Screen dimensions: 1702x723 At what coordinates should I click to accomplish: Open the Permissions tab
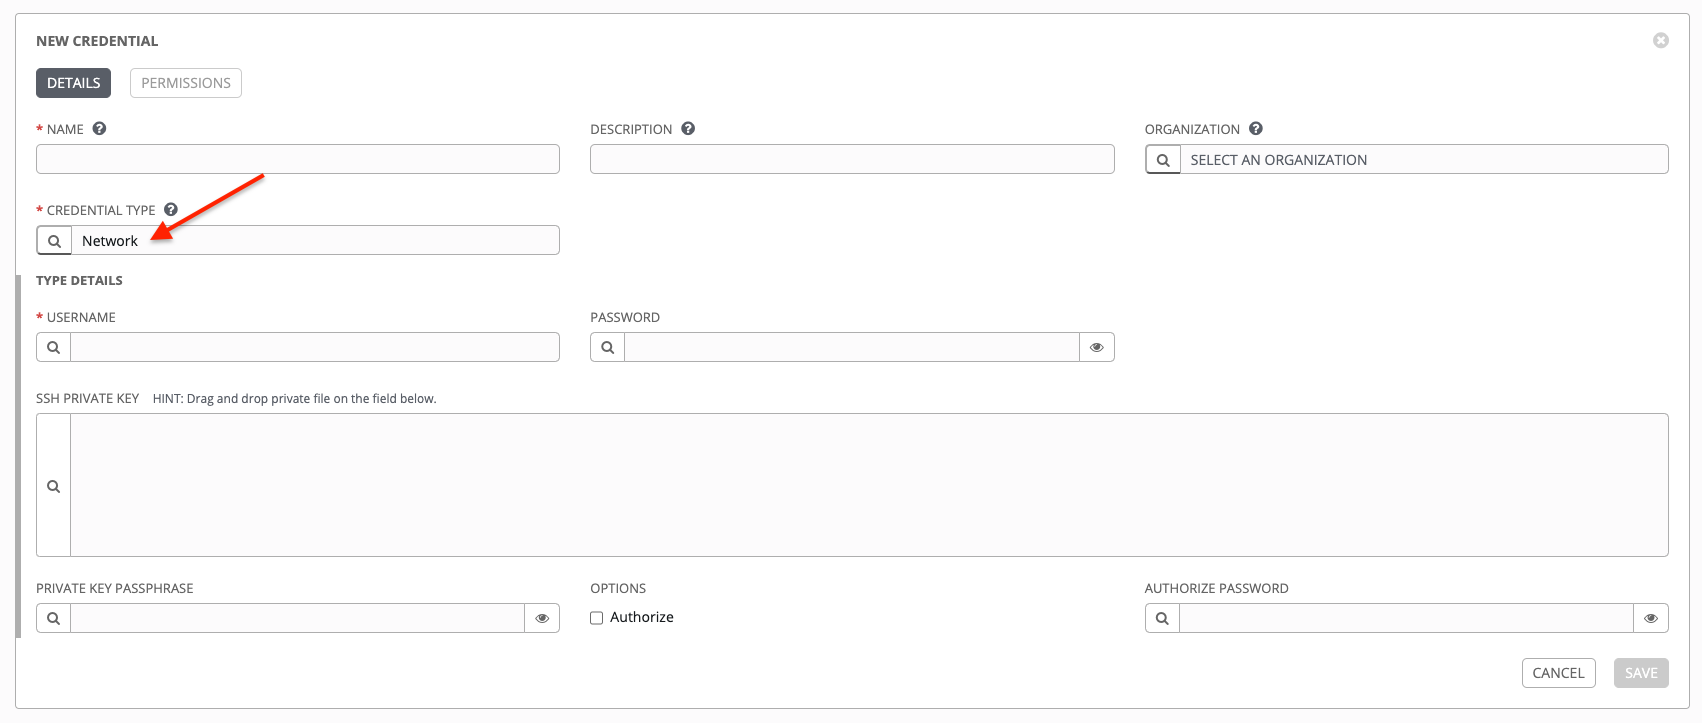[x=186, y=83]
